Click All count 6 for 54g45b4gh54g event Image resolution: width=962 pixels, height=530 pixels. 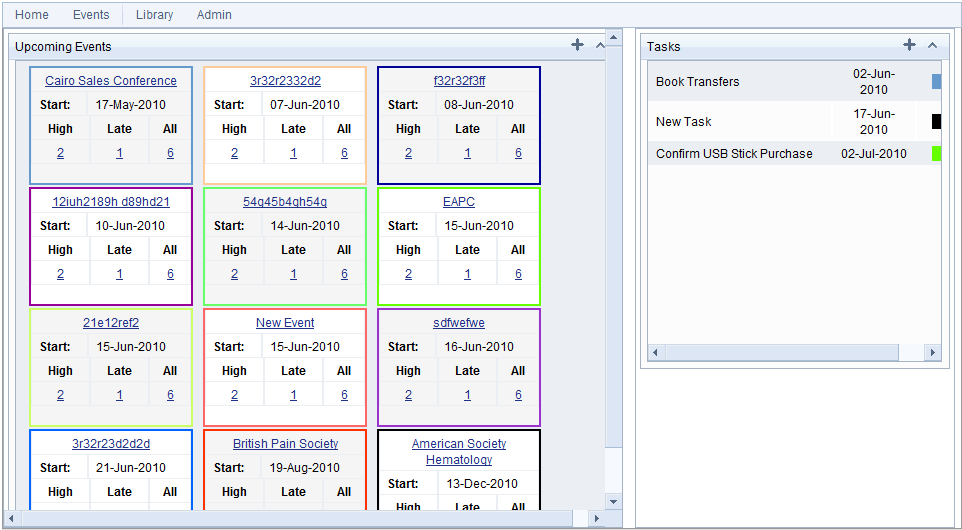pyautogui.click(x=344, y=274)
